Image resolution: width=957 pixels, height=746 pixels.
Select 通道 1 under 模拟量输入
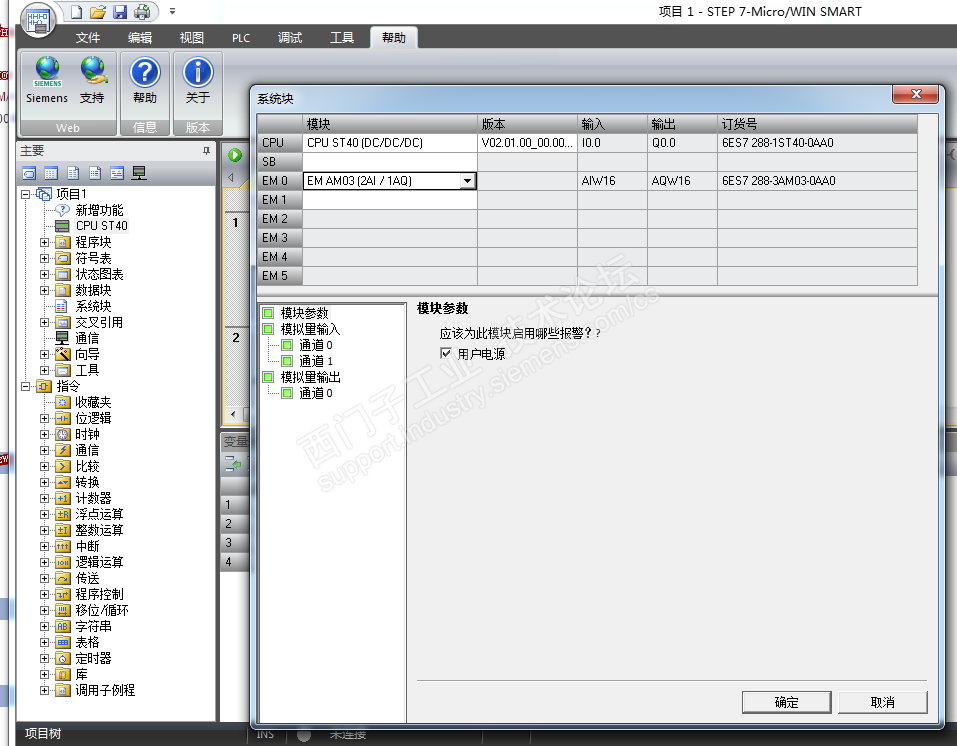click(316, 361)
